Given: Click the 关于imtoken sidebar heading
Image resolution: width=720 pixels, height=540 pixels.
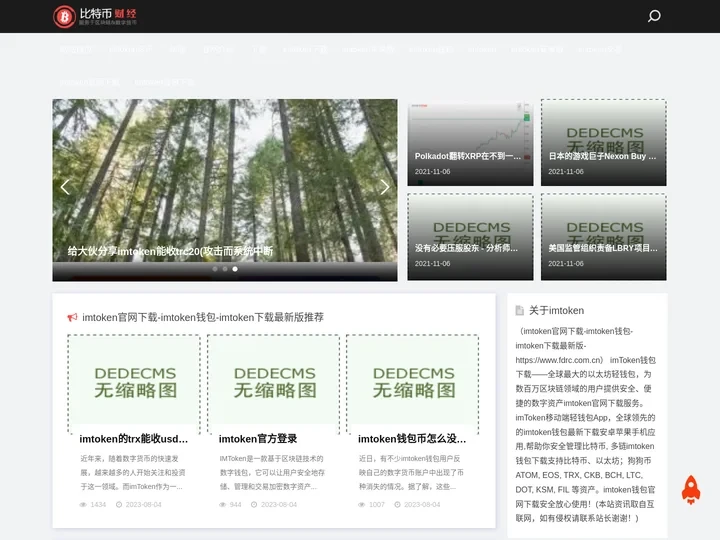Looking at the screenshot, I should (556, 310).
